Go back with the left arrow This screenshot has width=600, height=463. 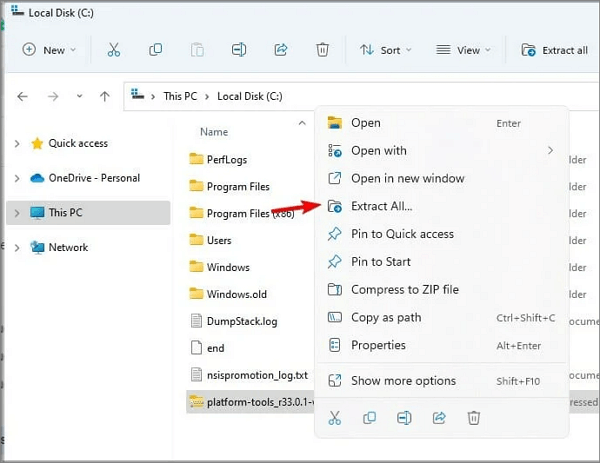point(23,96)
